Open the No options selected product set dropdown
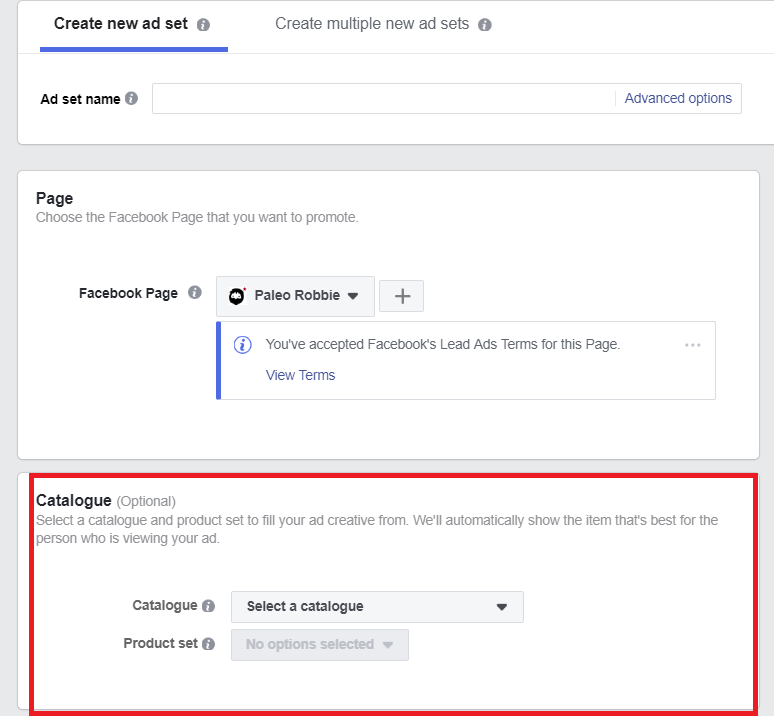Image resolution: width=774 pixels, height=716 pixels. pos(319,644)
